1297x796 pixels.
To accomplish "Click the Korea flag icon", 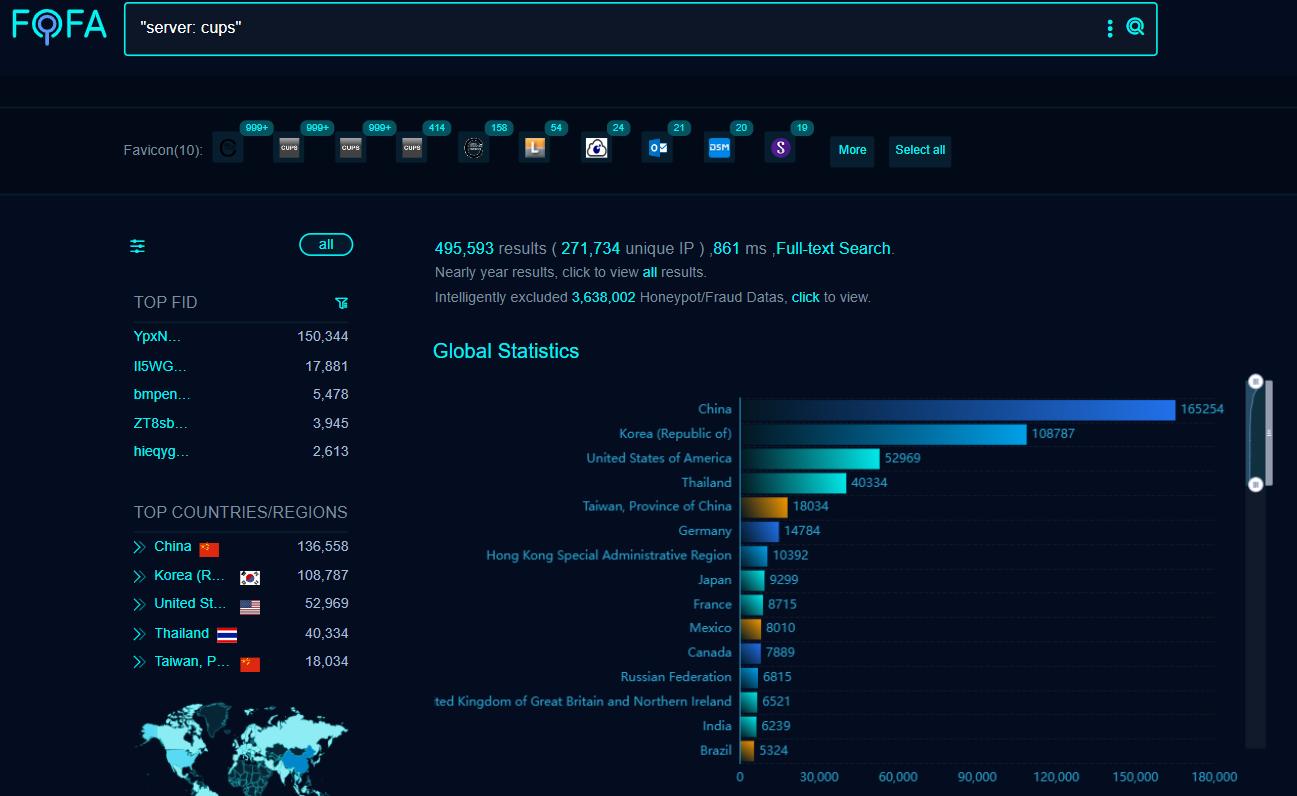I will point(250,577).
